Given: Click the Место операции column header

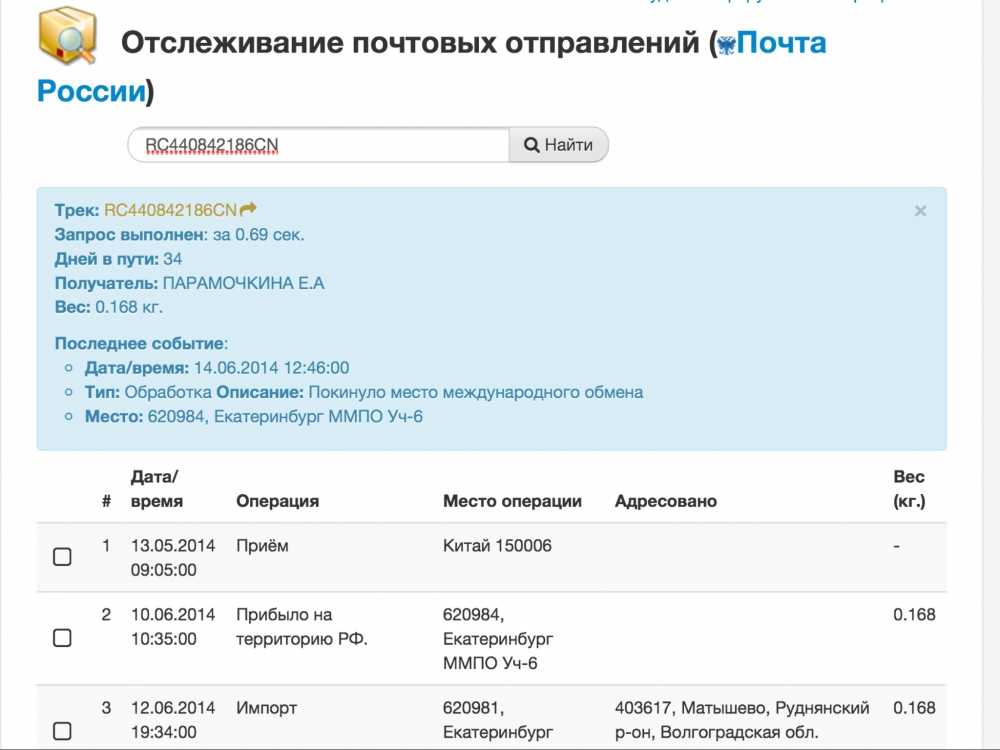Looking at the screenshot, I should point(512,501).
